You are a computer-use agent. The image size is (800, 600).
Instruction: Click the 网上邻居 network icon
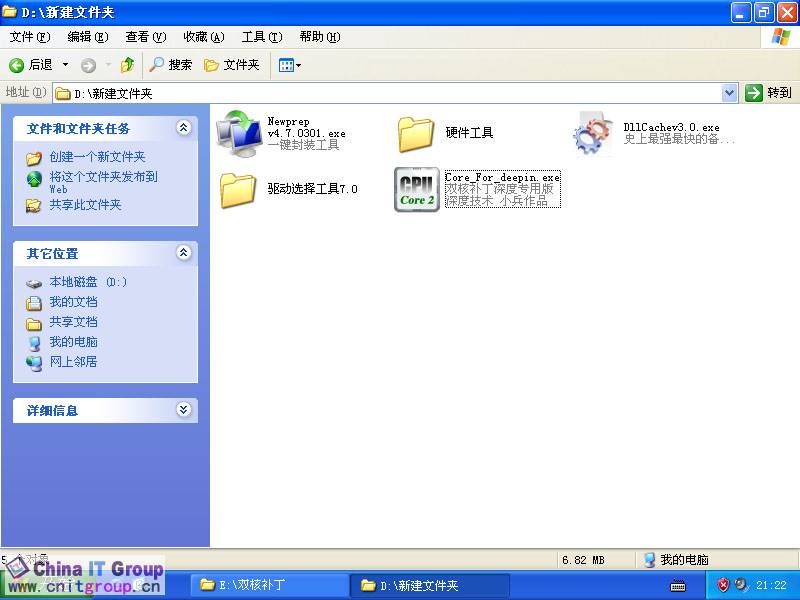pos(34,363)
